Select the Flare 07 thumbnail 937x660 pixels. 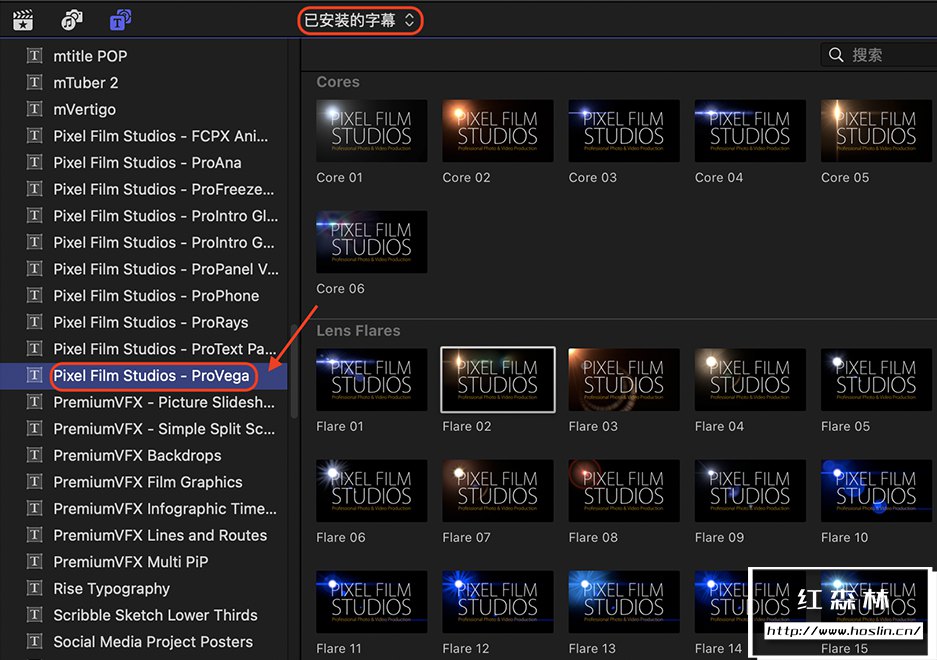(x=498, y=491)
